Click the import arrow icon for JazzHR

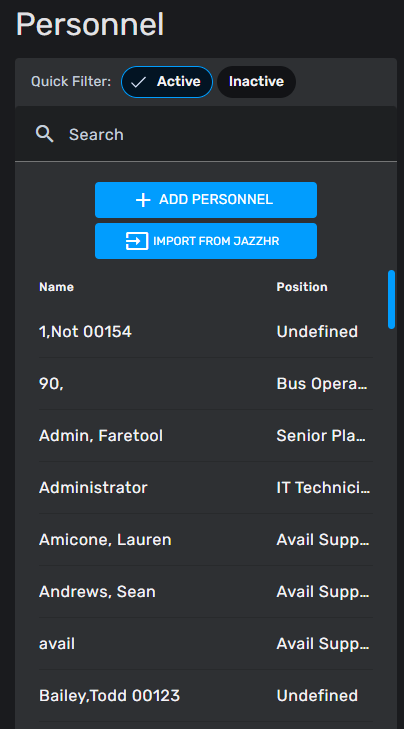pyautogui.click(x=137, y=241)
